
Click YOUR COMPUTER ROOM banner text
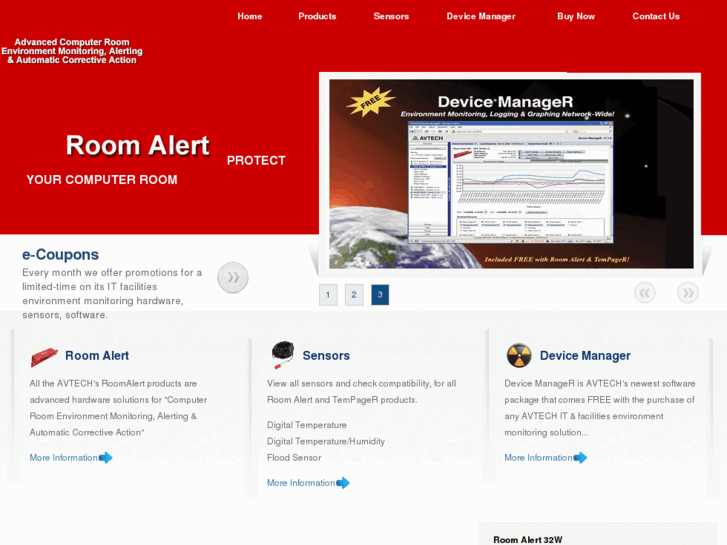pyautogui.click(x=102, y=180)
